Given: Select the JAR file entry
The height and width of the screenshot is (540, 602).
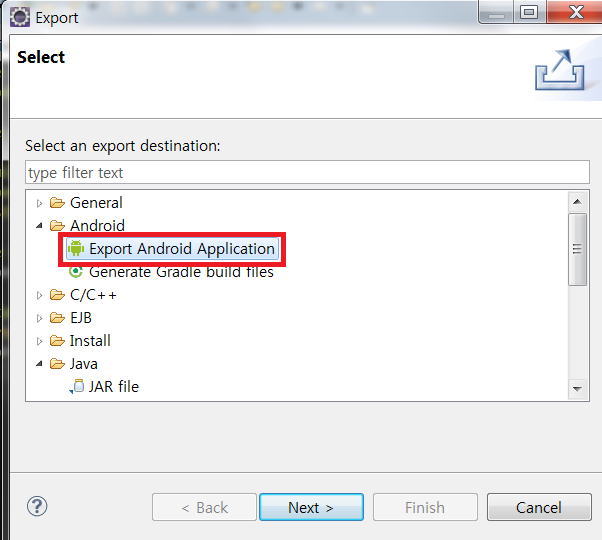Looking at the screenshot, I should point(114,386).
